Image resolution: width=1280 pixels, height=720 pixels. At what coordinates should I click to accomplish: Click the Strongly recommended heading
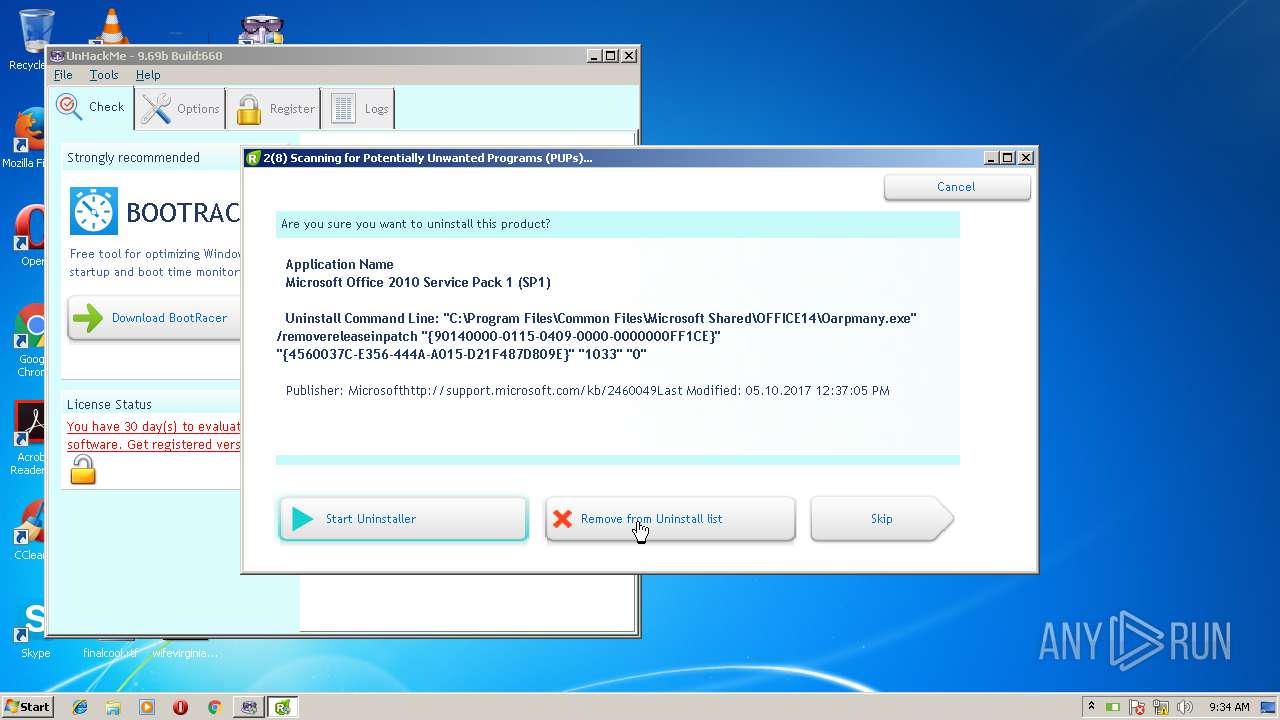coord(133,158)
